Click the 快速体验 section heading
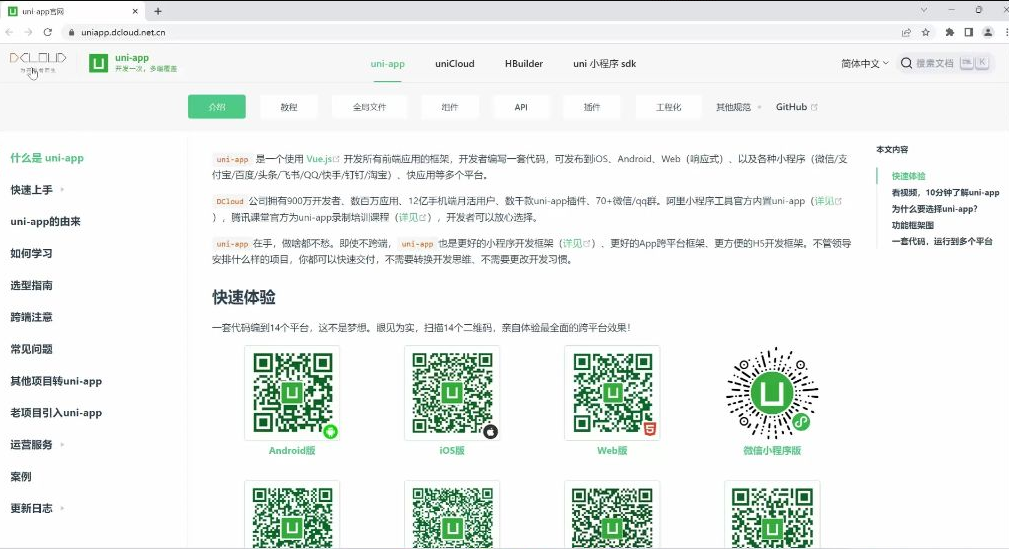 point(244,297)
